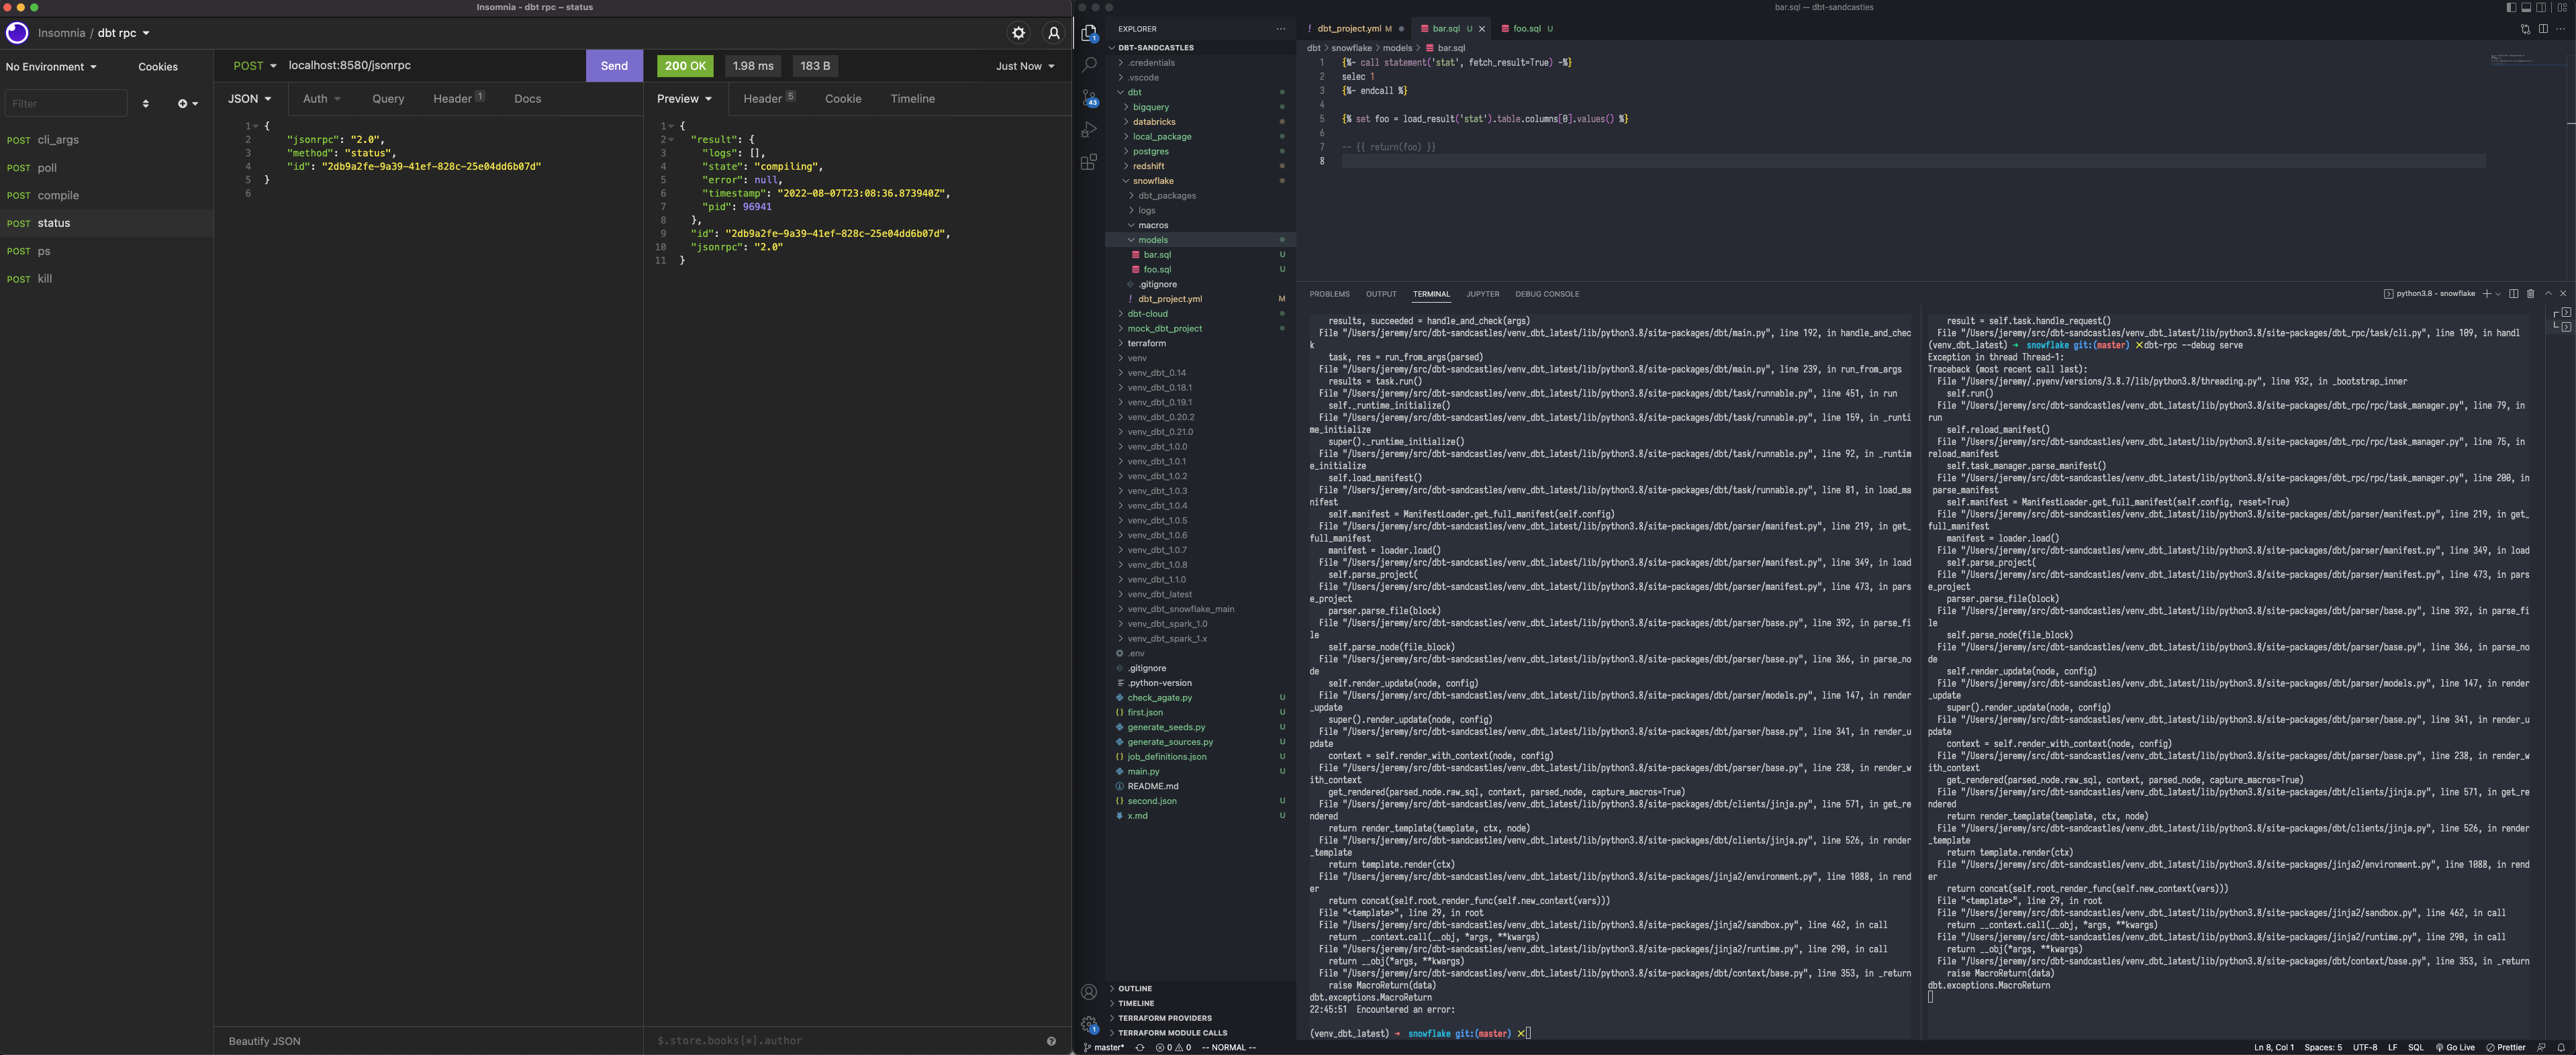Open Source Control view showing 43 changes
The image size is (2576, 1055).
(x=1088, y=97)
